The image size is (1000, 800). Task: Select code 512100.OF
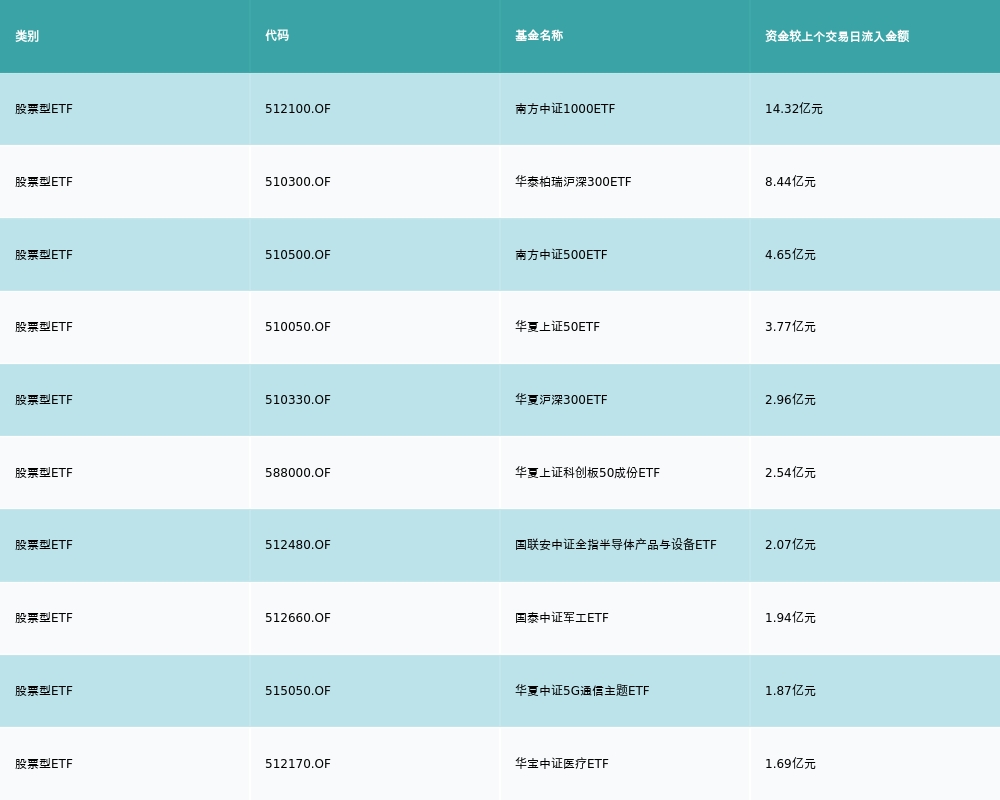click(298, 109)
